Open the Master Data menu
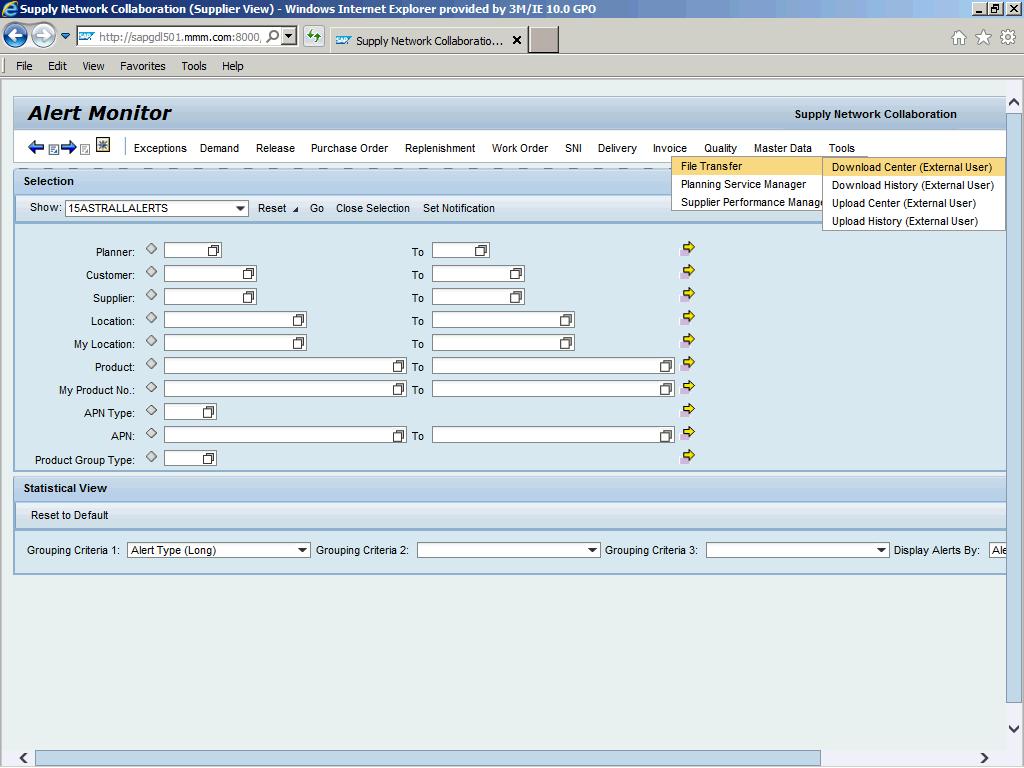This screenshot has width=1024, height=768. (782, 148)
